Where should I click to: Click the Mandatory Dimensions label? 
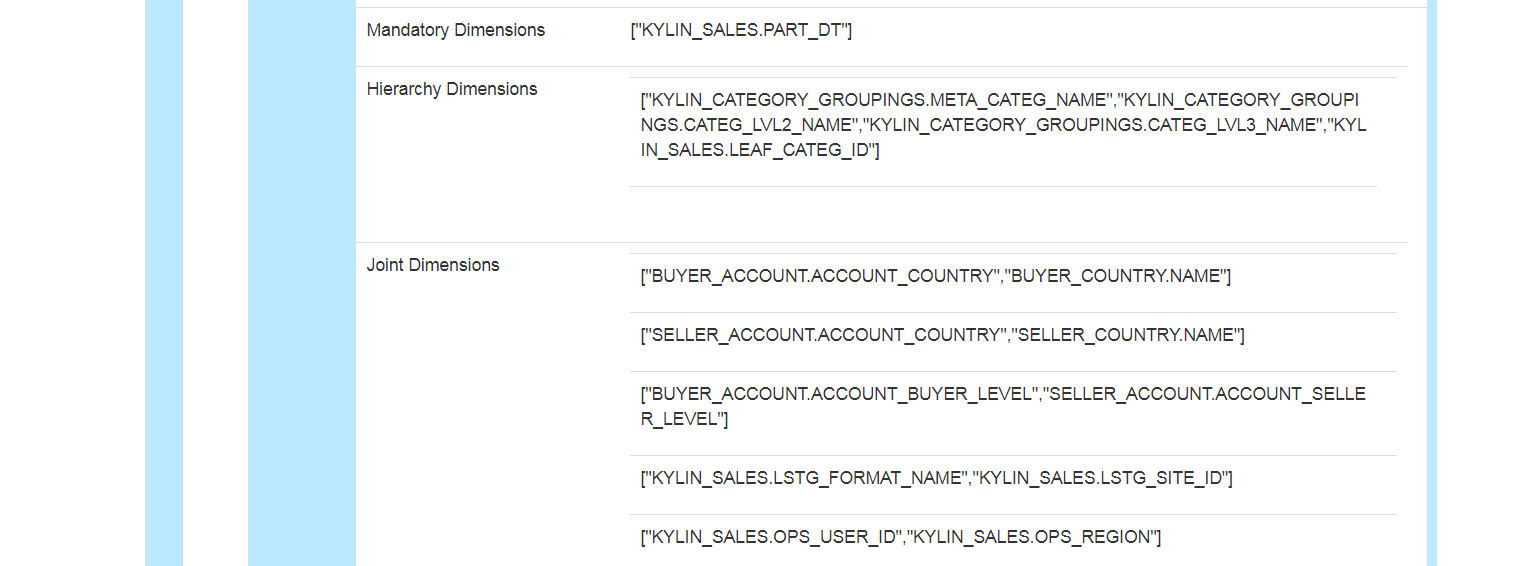pyautogui.click(x=456, y=30)
